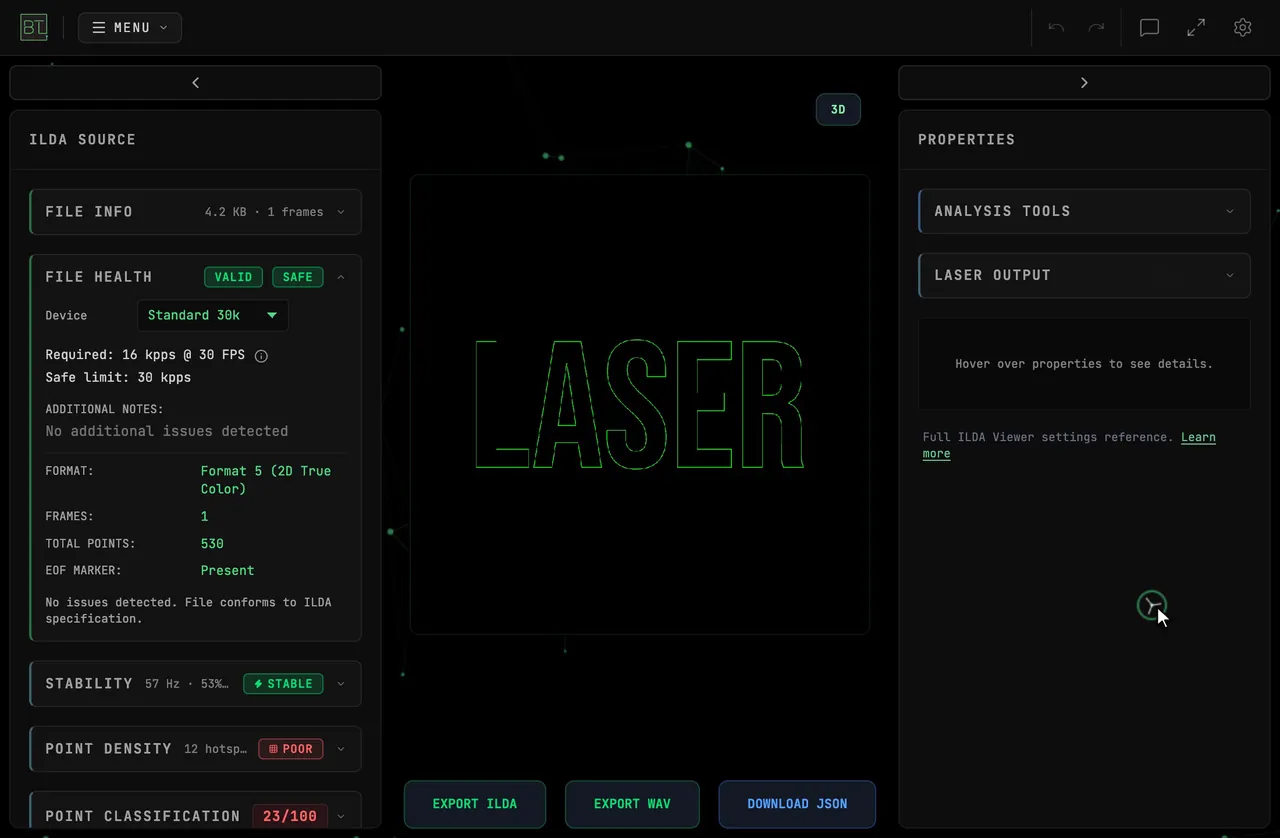This screenshot has width=1280, height=838.
Task: Click the EXPORT WAV button
Action: pyautogui.click(x=632, y=804)
